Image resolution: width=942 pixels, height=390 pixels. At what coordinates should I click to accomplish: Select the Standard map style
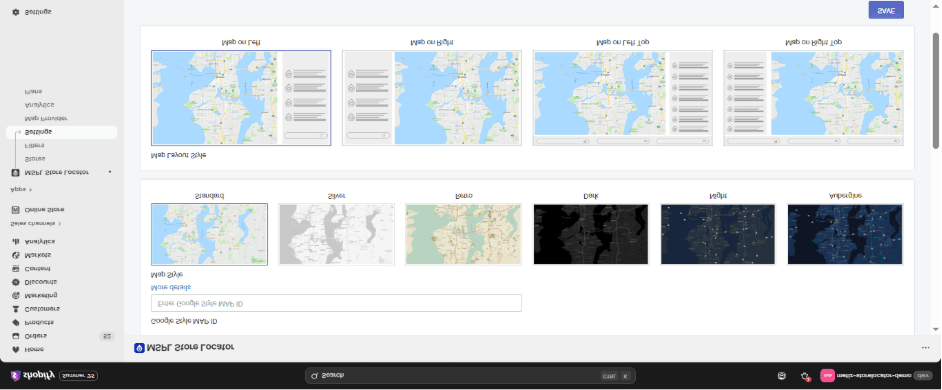coord(209,234)
